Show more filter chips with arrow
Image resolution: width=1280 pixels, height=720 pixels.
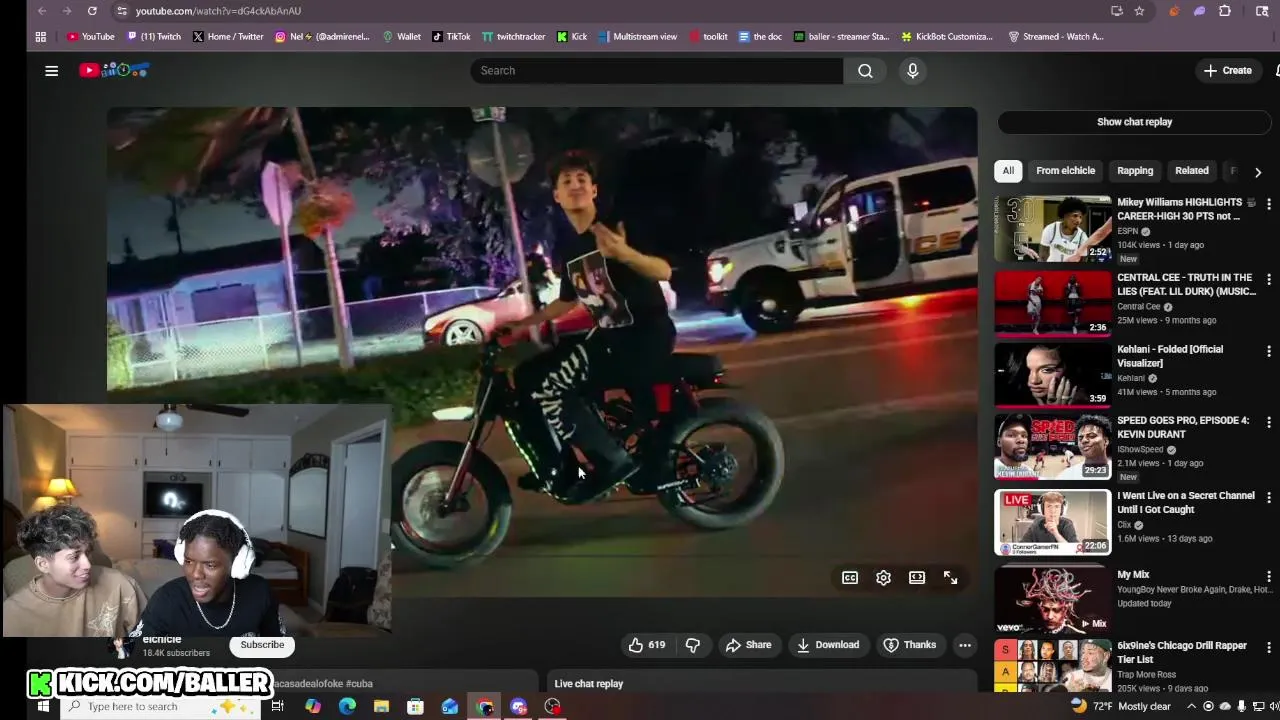1258,172
